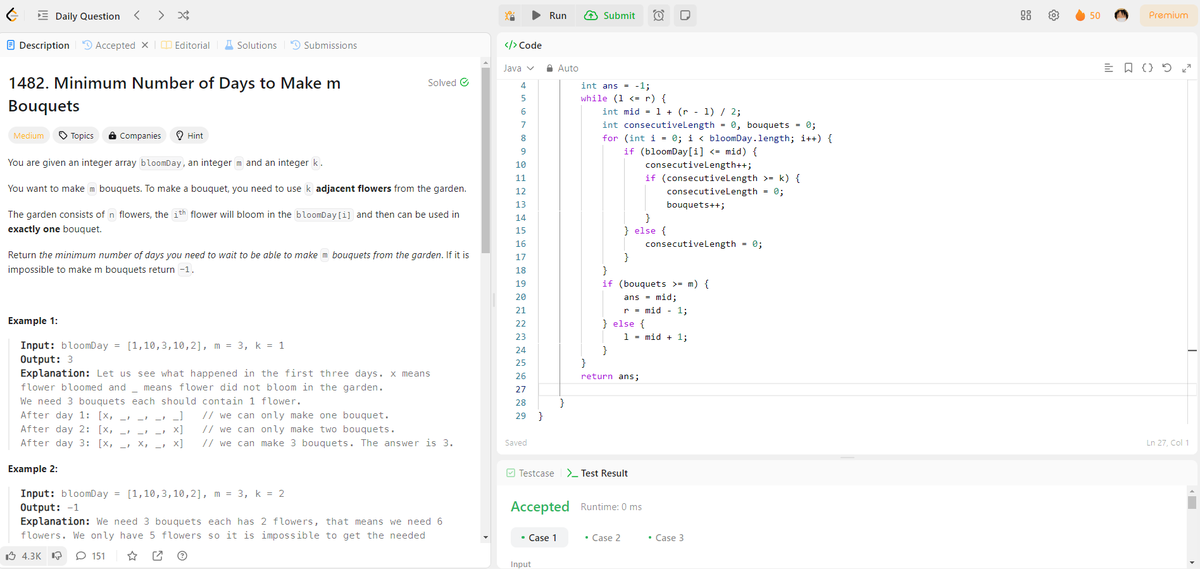The width and height of the screenshot is (1200, 569).
Task: Click the share external-link icon
Action: coord(158,555)
